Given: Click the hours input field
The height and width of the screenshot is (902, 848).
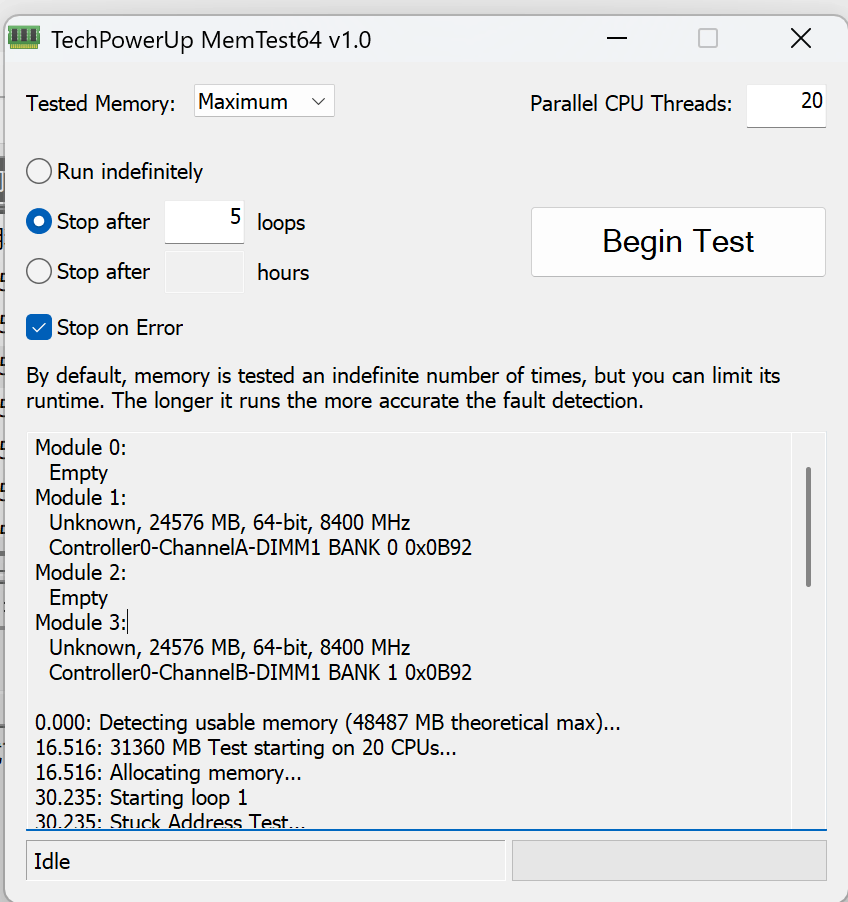Looking at the screenshot, I should [x=204, y=272].
